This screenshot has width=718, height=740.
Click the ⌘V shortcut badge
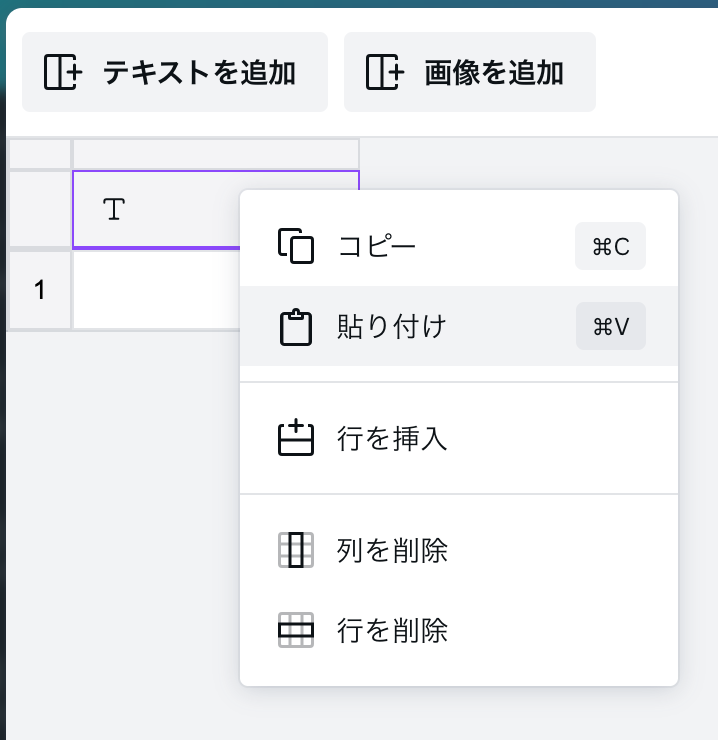point(610,327)
